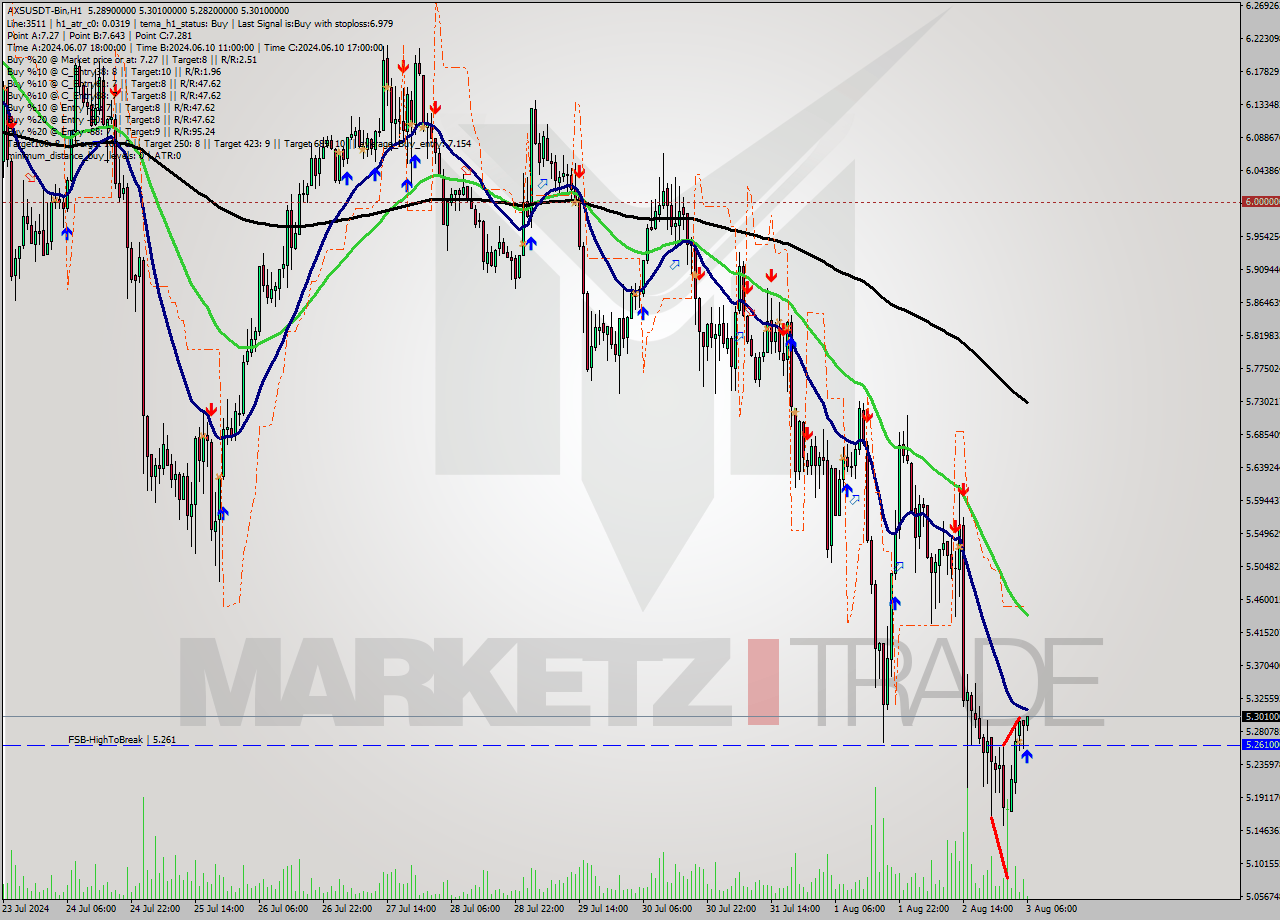Click the 6.17829 price axis label
The height and width of the screenshot is (920, 1280).
click(x=1263, y=72)
